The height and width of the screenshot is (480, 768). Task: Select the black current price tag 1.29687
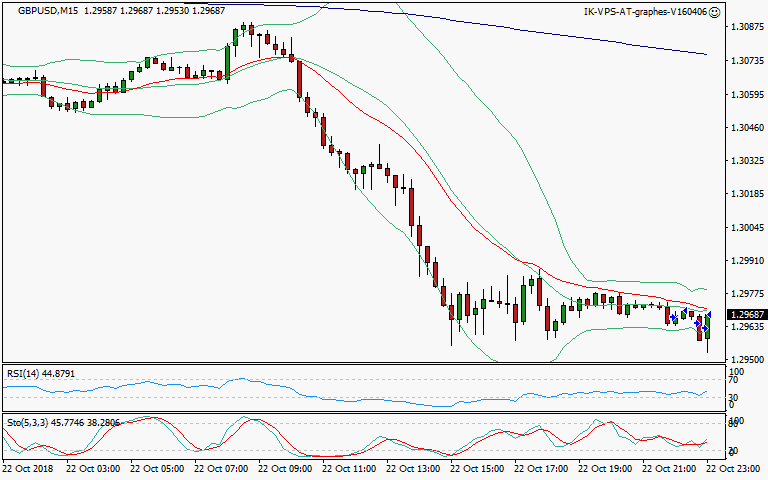[739, 313]
